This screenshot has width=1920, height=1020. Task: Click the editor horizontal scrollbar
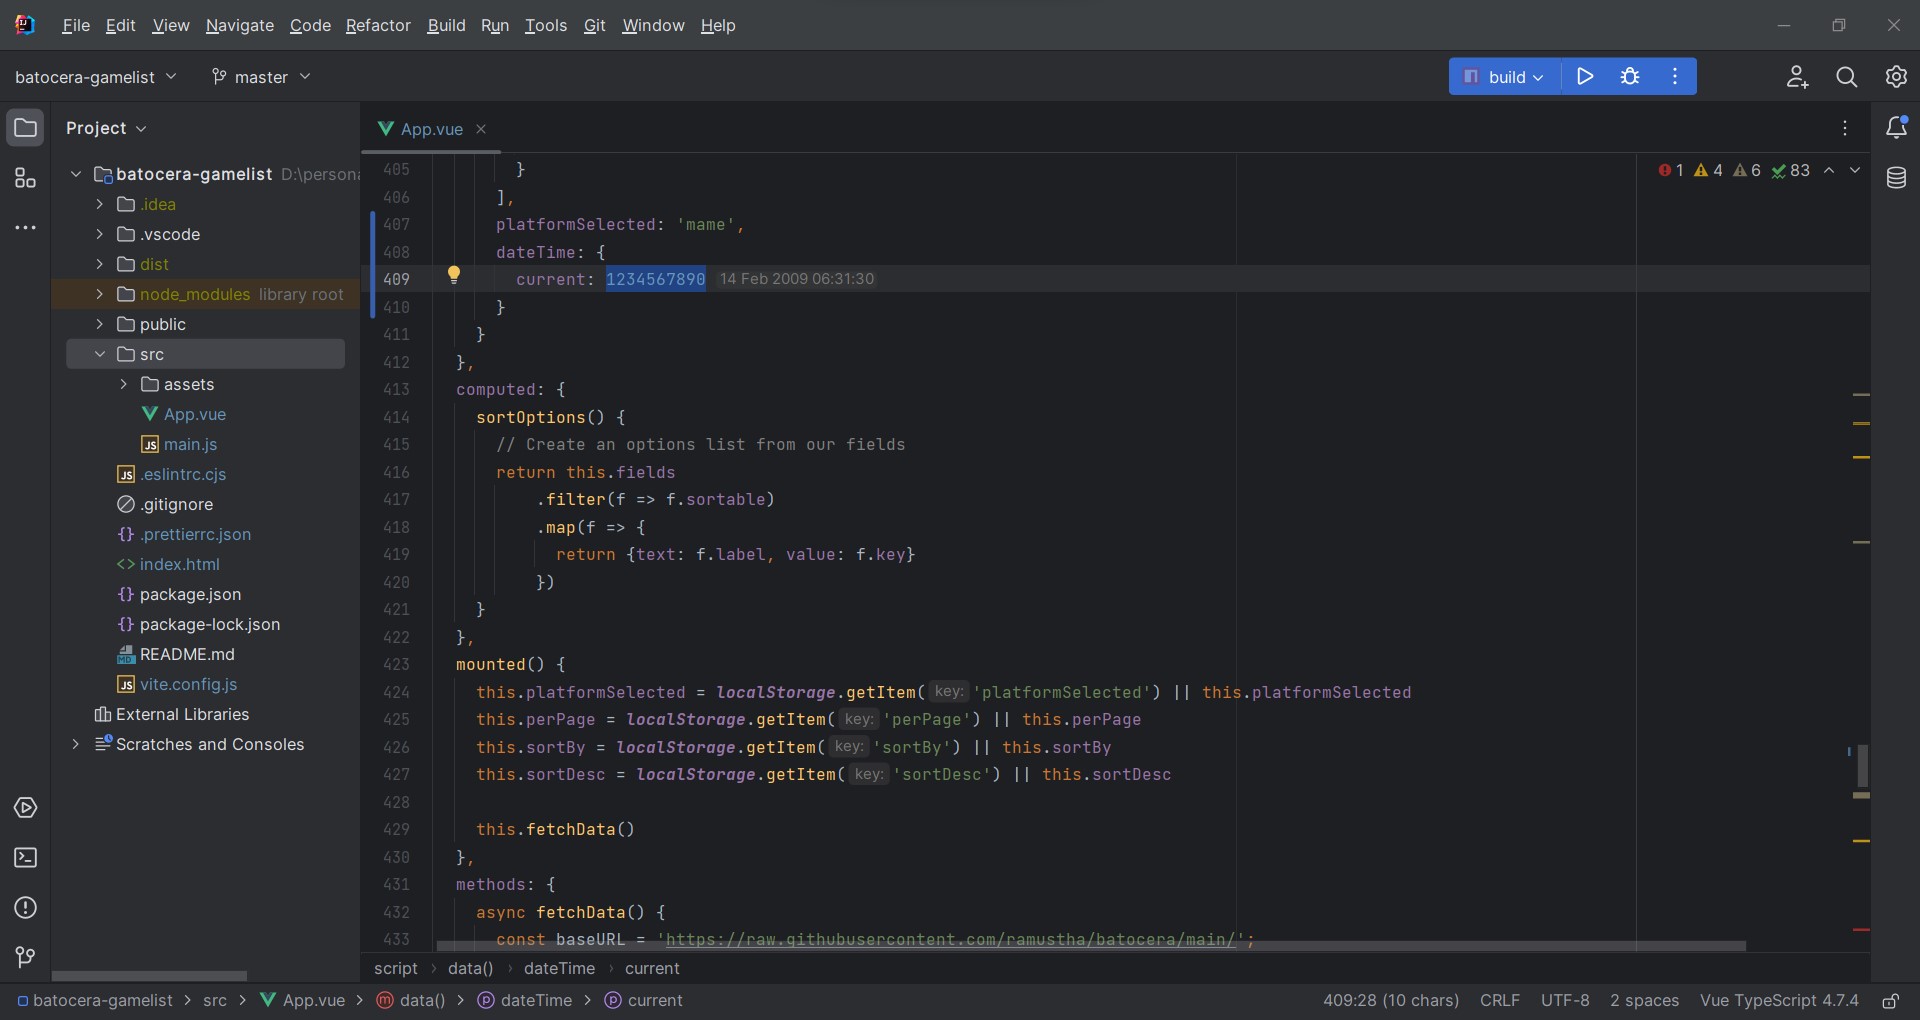click(x=1091, y=945)
